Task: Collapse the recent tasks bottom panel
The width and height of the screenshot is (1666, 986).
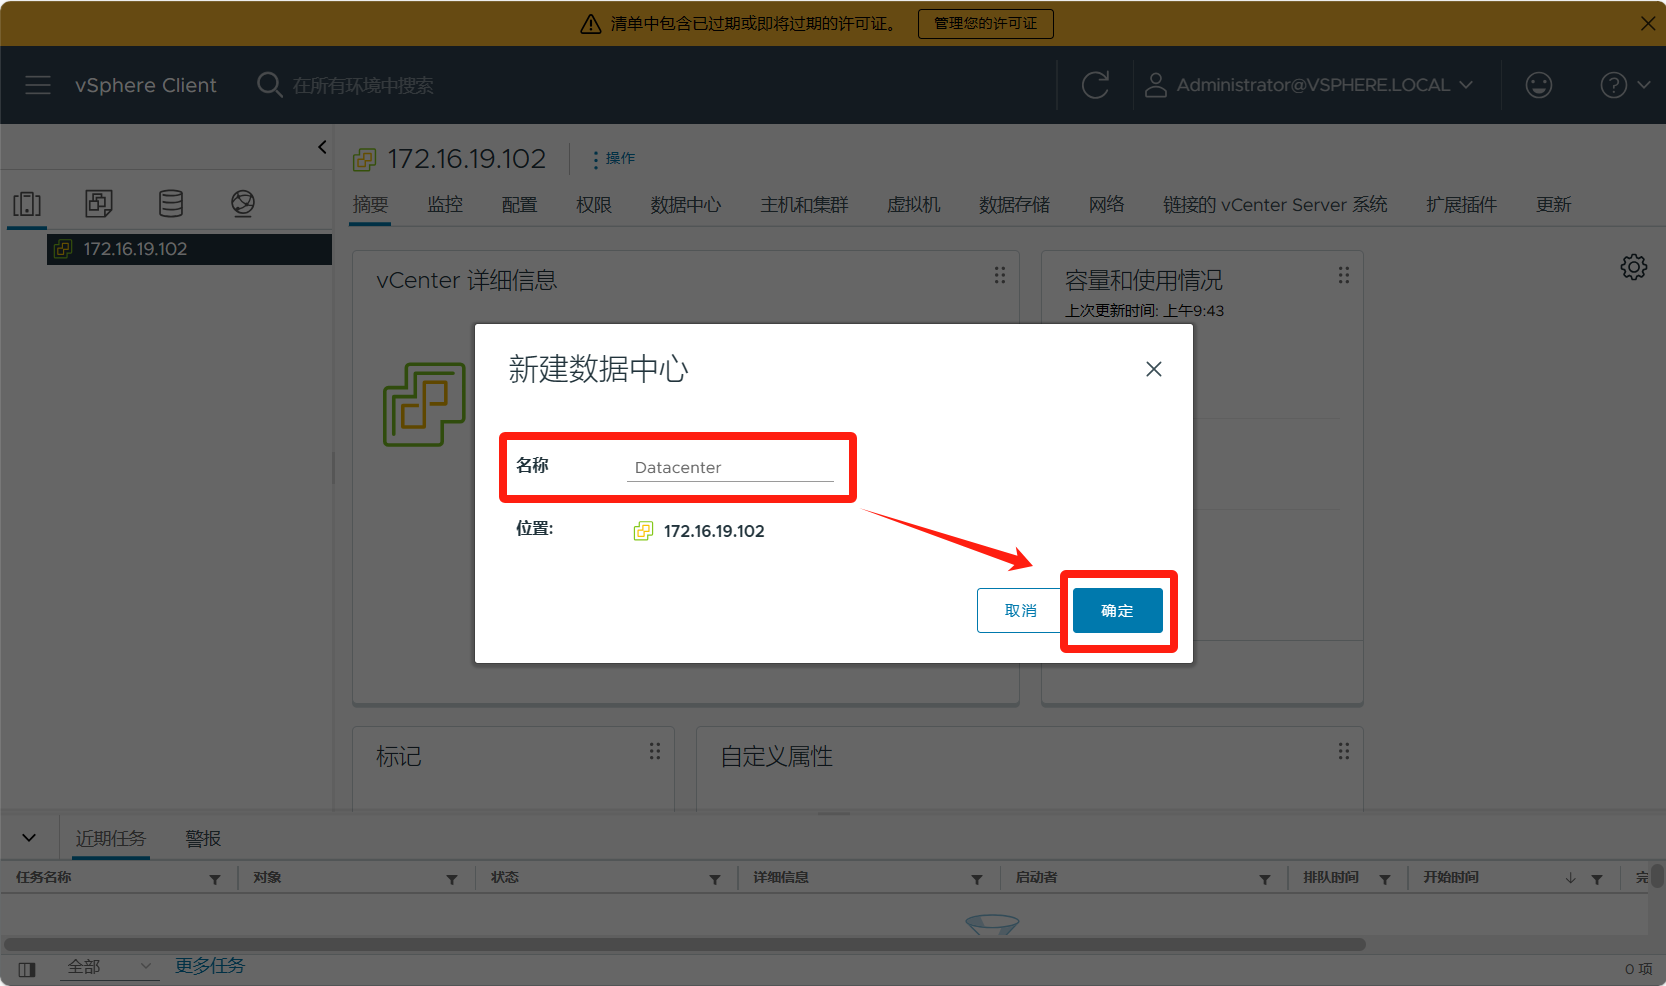Action: (29, 838)
